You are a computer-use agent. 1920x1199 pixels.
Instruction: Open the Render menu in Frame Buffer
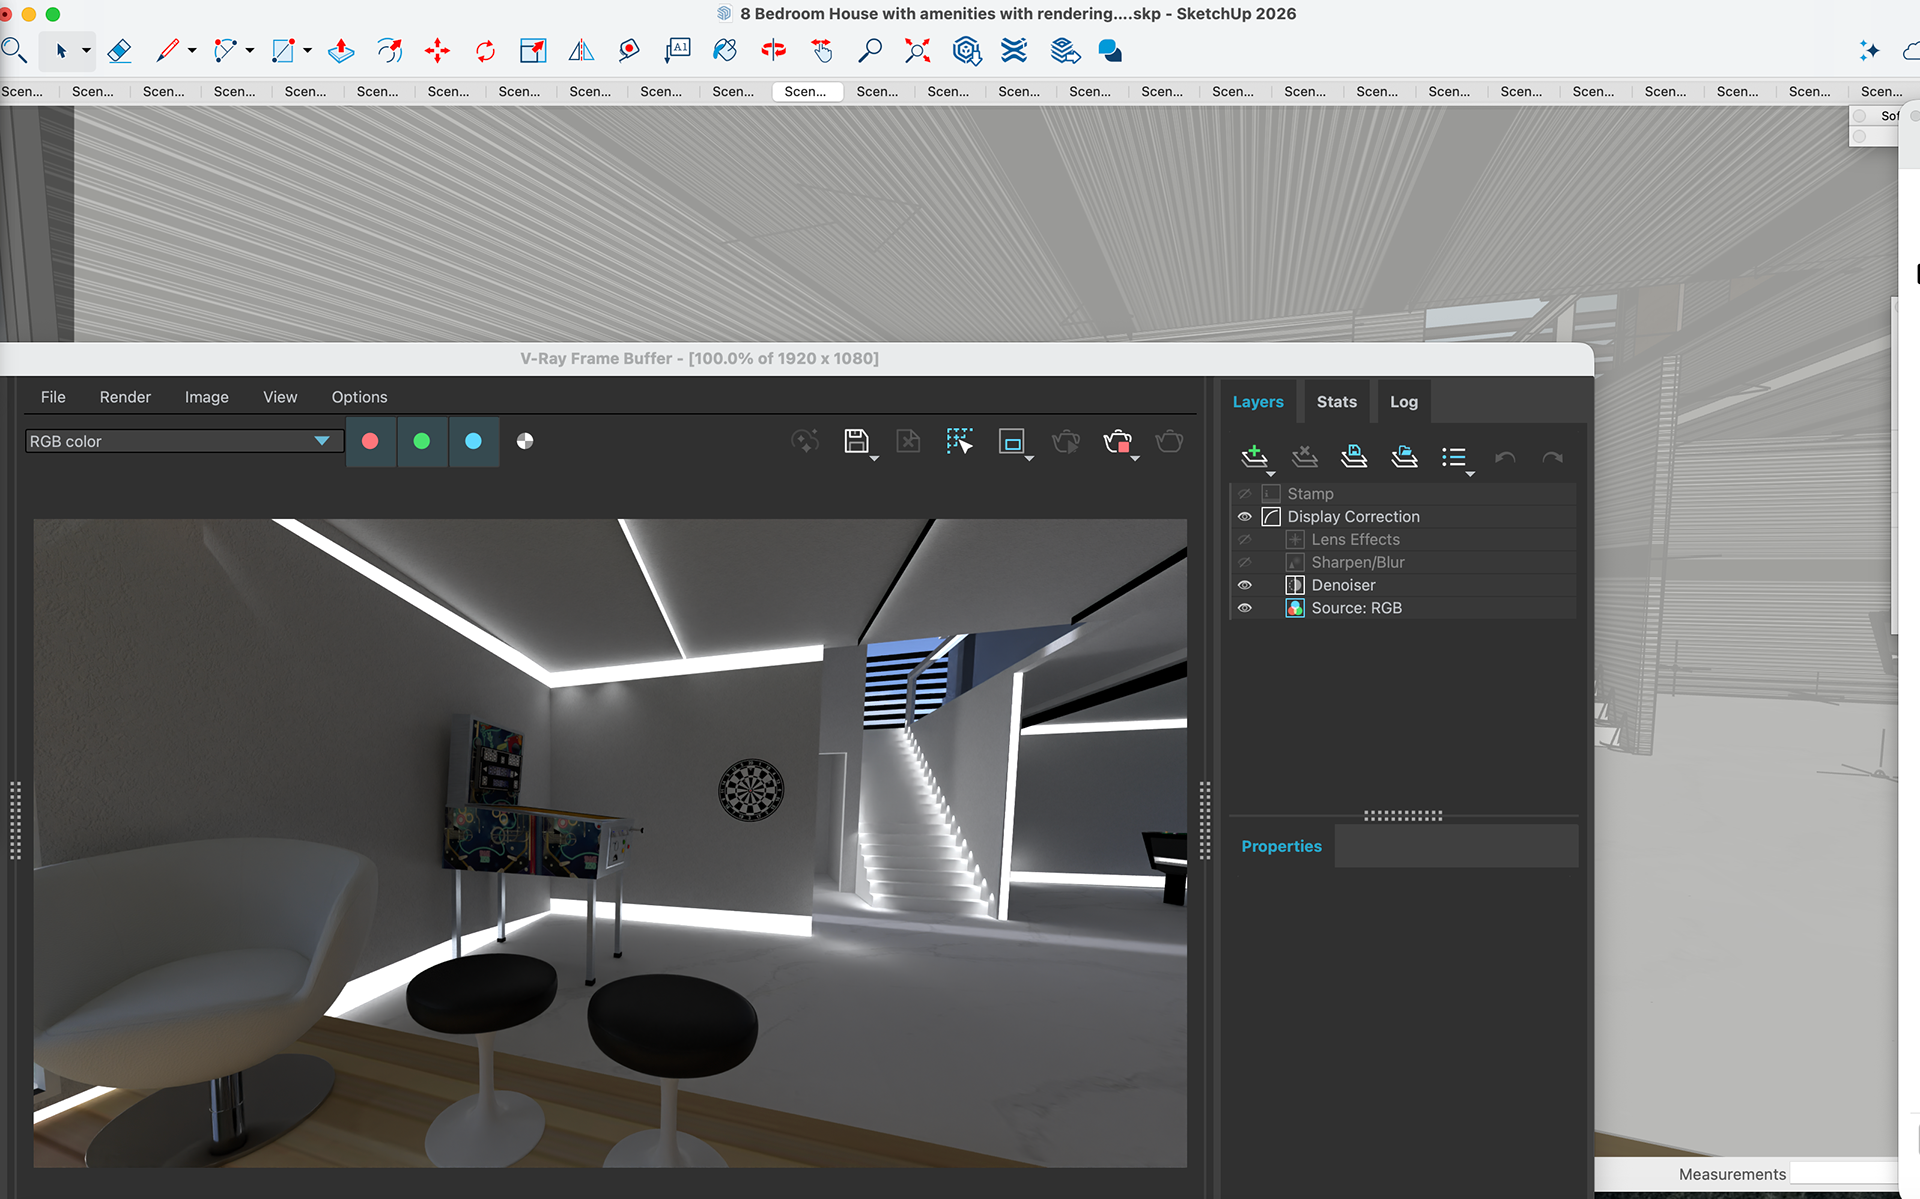[125, 397]
